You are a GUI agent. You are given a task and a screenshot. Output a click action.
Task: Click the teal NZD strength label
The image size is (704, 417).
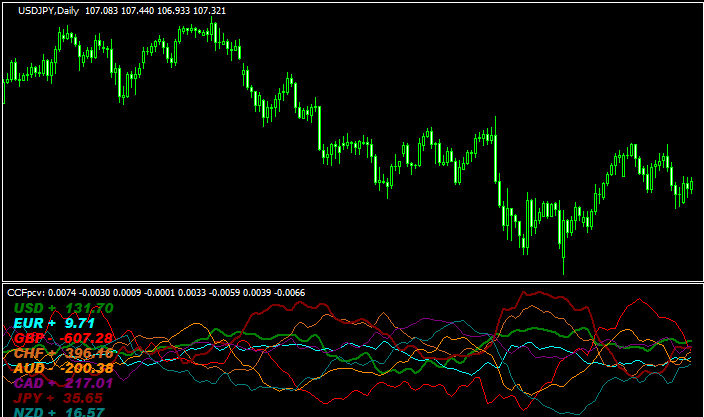pos(34,412)
